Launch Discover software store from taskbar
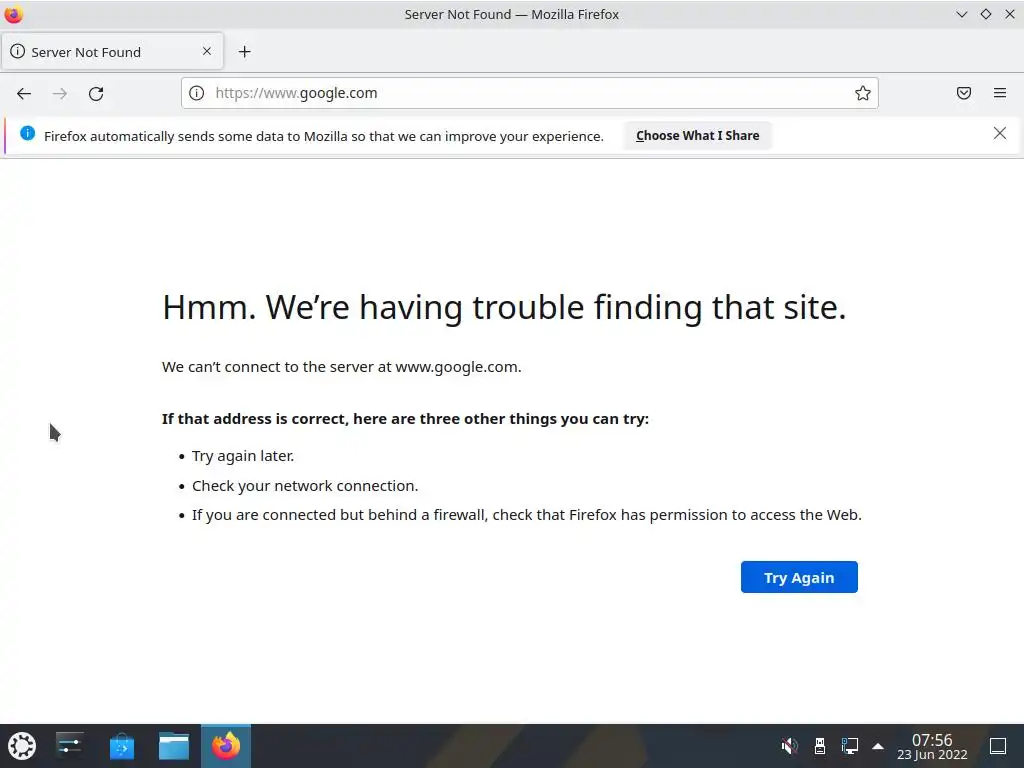 pos(121,746)
